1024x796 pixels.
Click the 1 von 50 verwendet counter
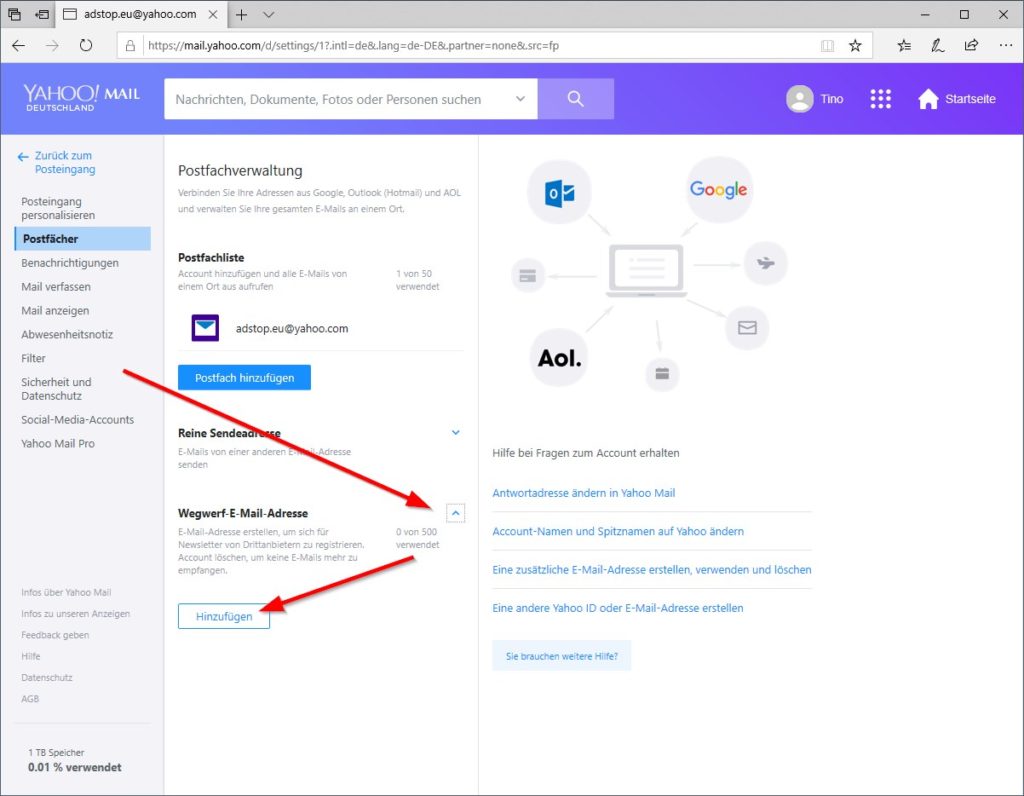tap(417, 280)
